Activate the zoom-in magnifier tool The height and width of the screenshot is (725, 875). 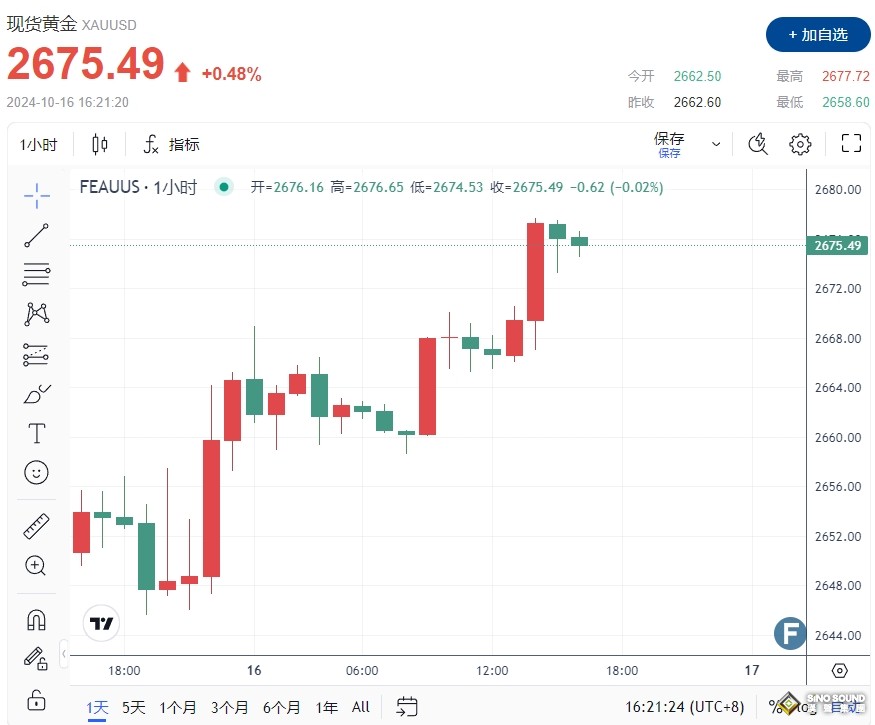36,565
